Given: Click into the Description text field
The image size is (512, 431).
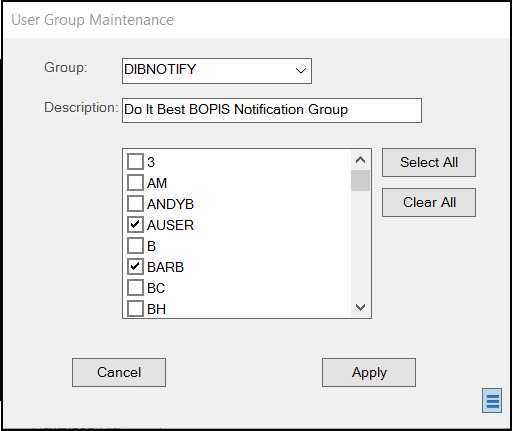Looking at the screenshot, I should click(x=272, y=110).
